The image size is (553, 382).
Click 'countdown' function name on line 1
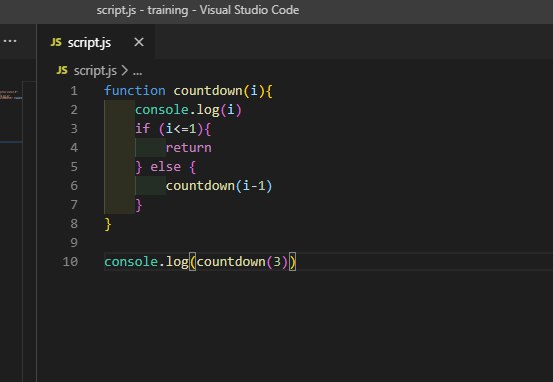pos(208,91)
